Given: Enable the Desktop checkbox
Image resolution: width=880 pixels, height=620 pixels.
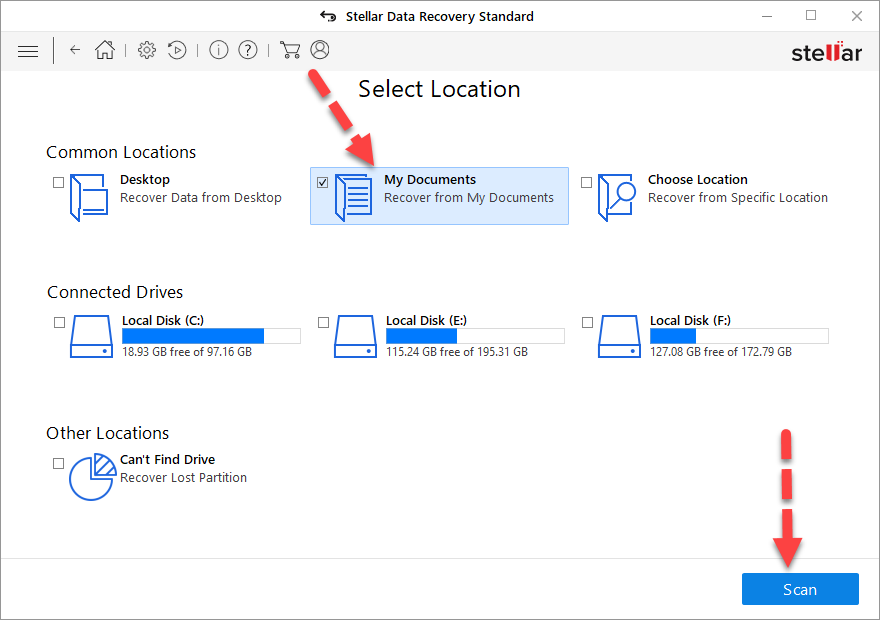Looking at the screenshot, I should [59, 182].
